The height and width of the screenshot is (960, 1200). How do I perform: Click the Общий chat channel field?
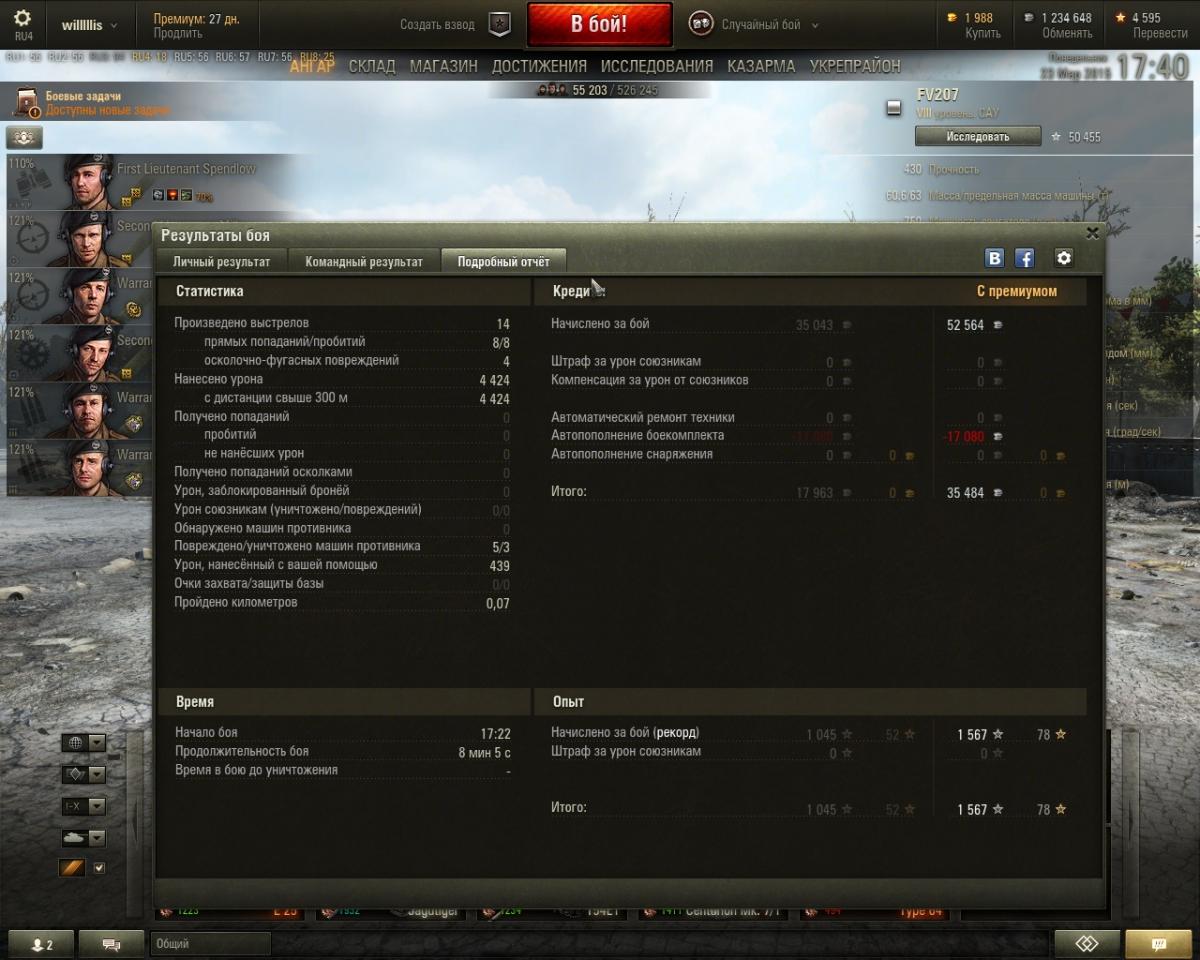click(x=210, y=944)
